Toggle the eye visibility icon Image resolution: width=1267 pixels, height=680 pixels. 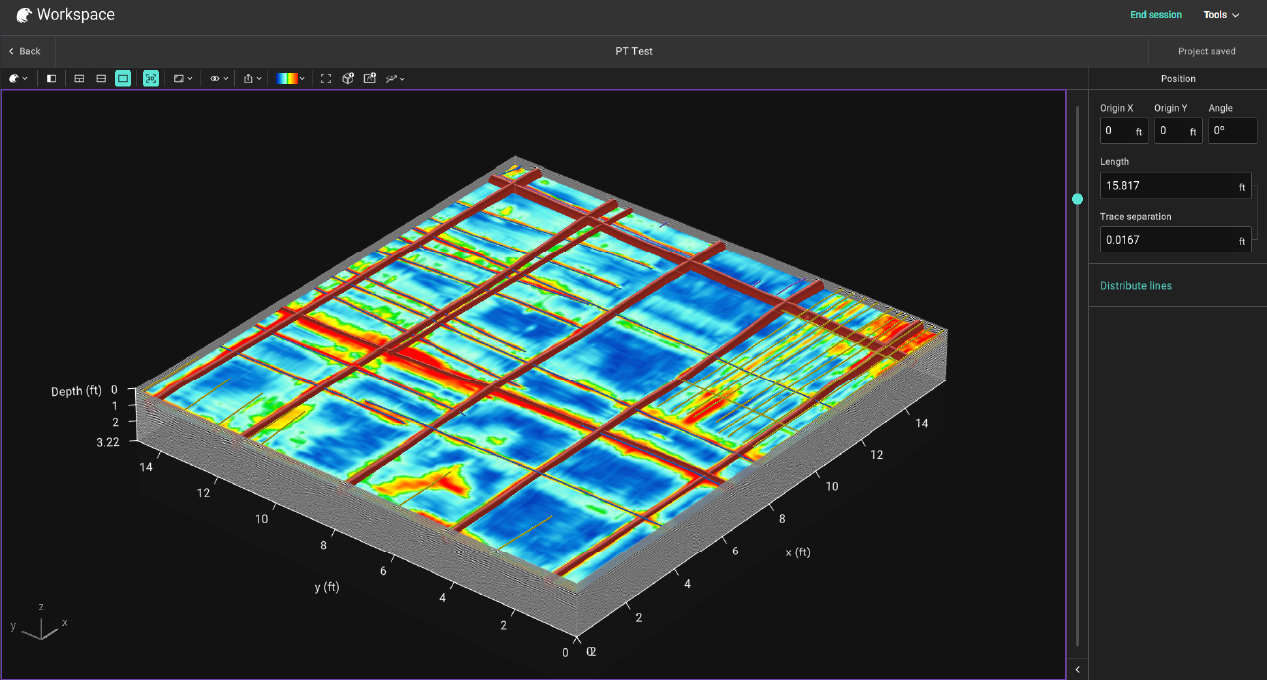(x=213, y=78)
